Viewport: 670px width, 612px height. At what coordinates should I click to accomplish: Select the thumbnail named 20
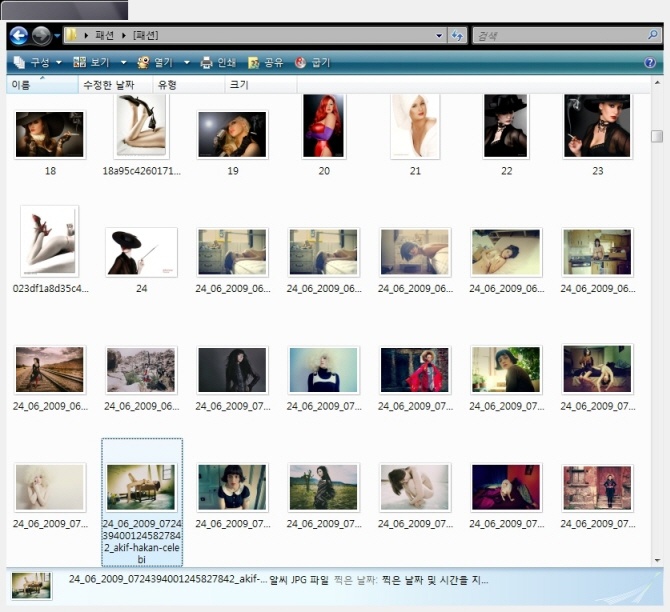(x=323, y=127)
